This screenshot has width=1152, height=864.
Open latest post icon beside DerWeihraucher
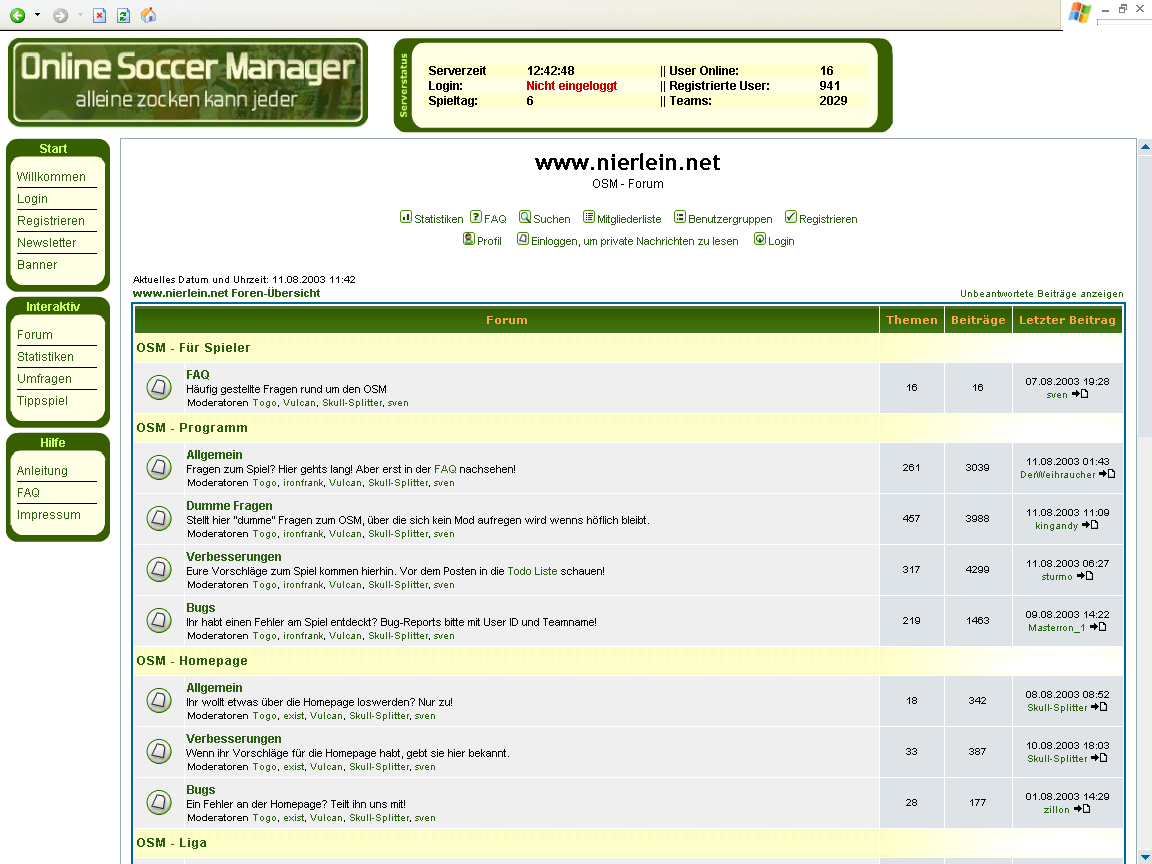coord(1107,475)
